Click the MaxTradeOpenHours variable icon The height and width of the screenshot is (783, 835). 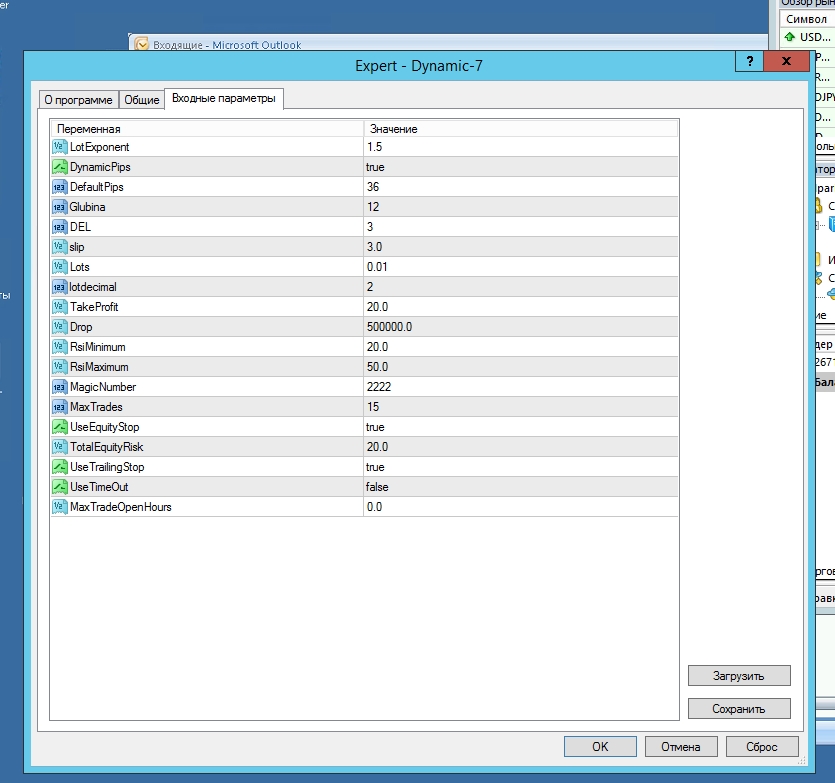point(59,507)
